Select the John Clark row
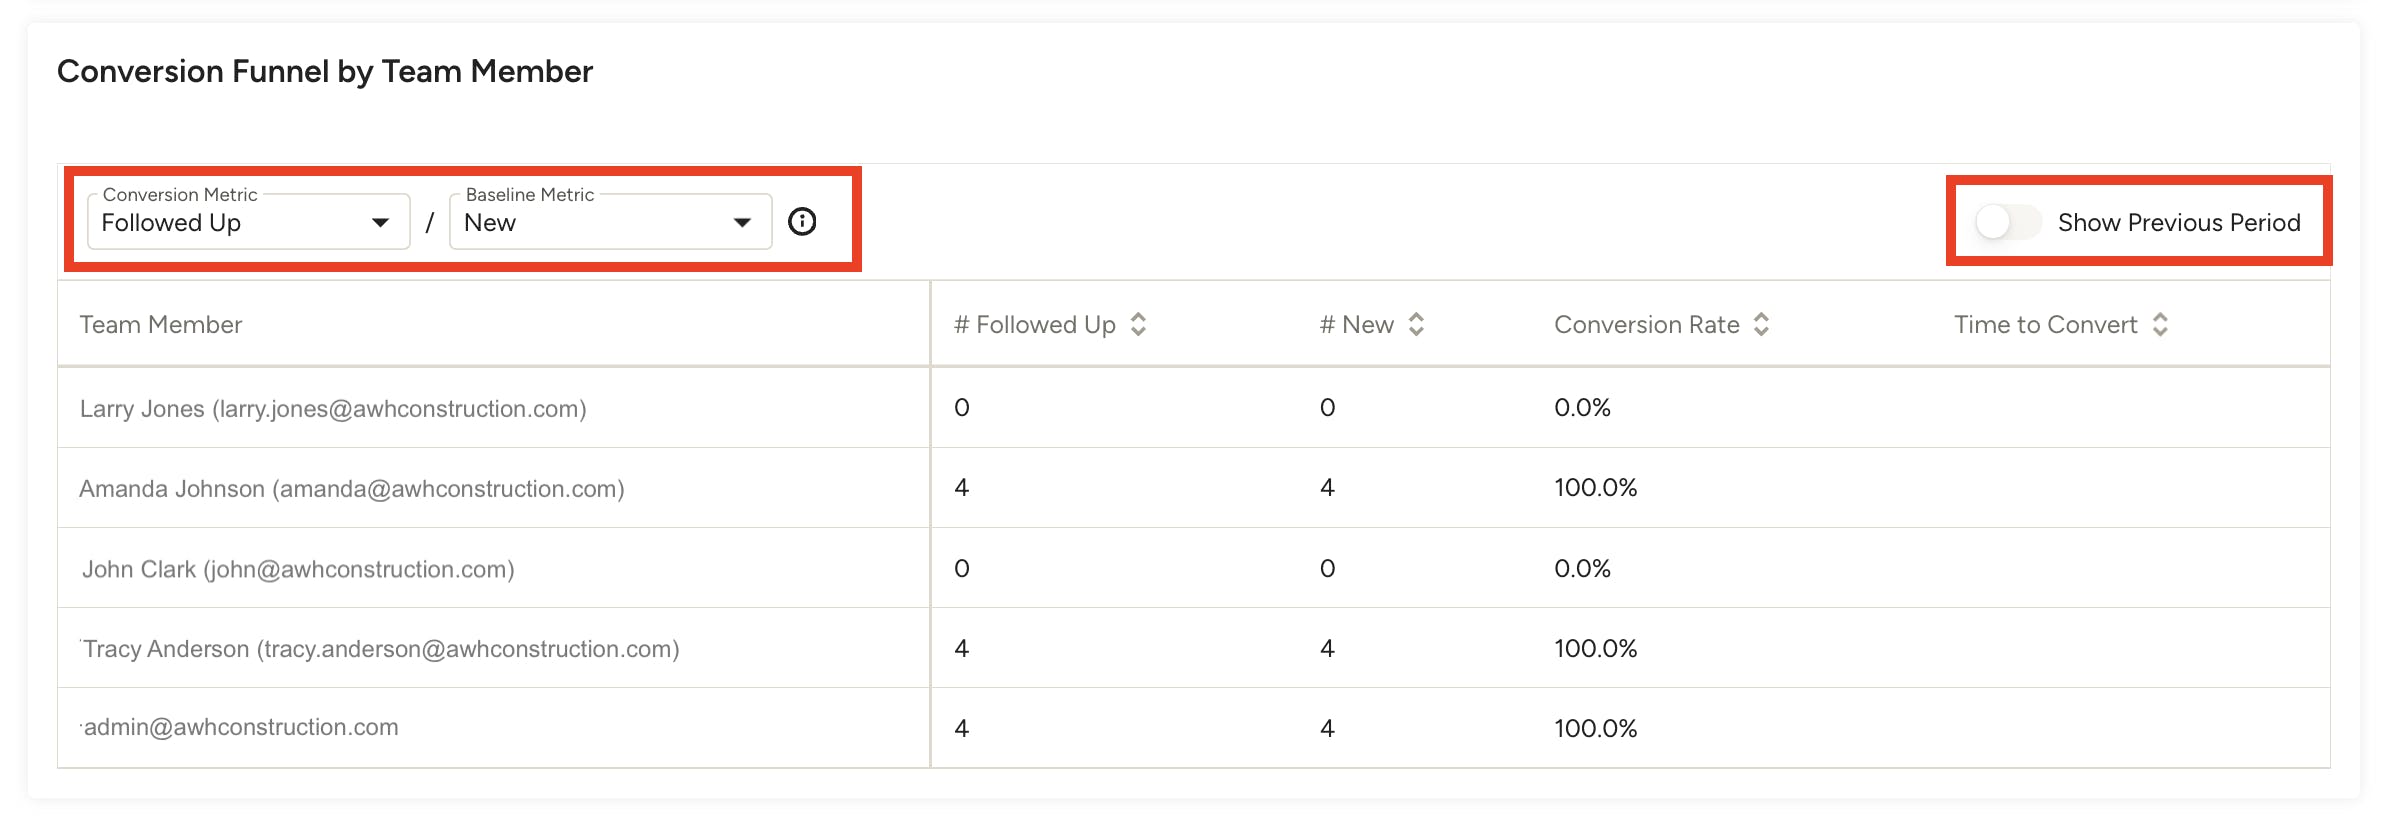Image resolution: width=2388 pixels, height=818 pixels. (298, 569)
